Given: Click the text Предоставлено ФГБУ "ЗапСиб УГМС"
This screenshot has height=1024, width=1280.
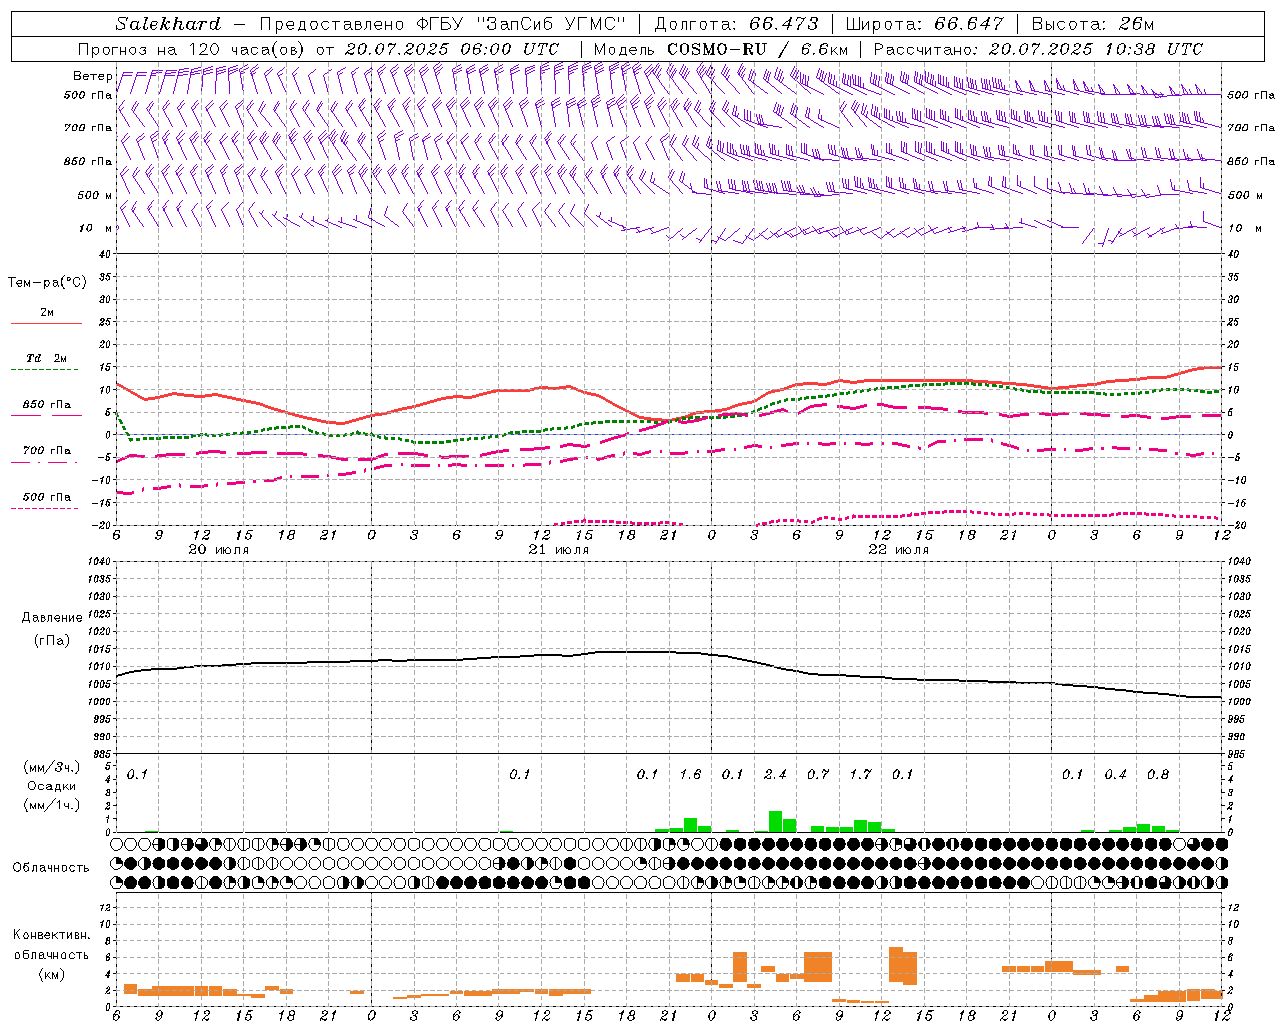Looking at the screenshot, I should coord(442,24).
